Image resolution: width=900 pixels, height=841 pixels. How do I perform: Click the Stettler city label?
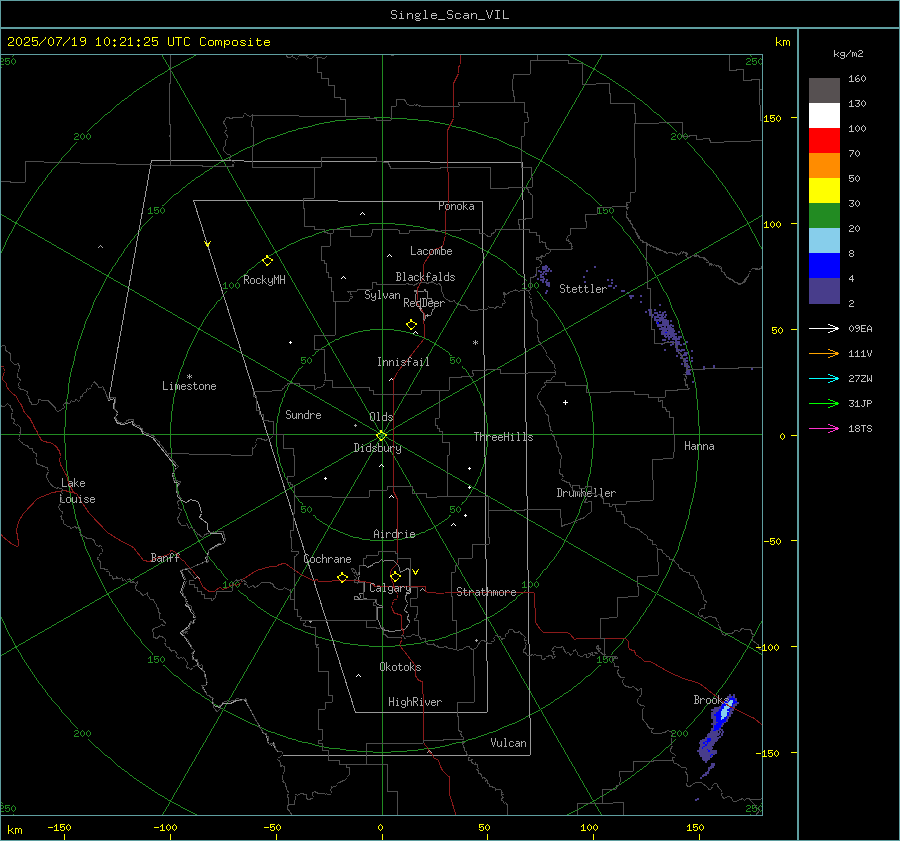(583, 289)
